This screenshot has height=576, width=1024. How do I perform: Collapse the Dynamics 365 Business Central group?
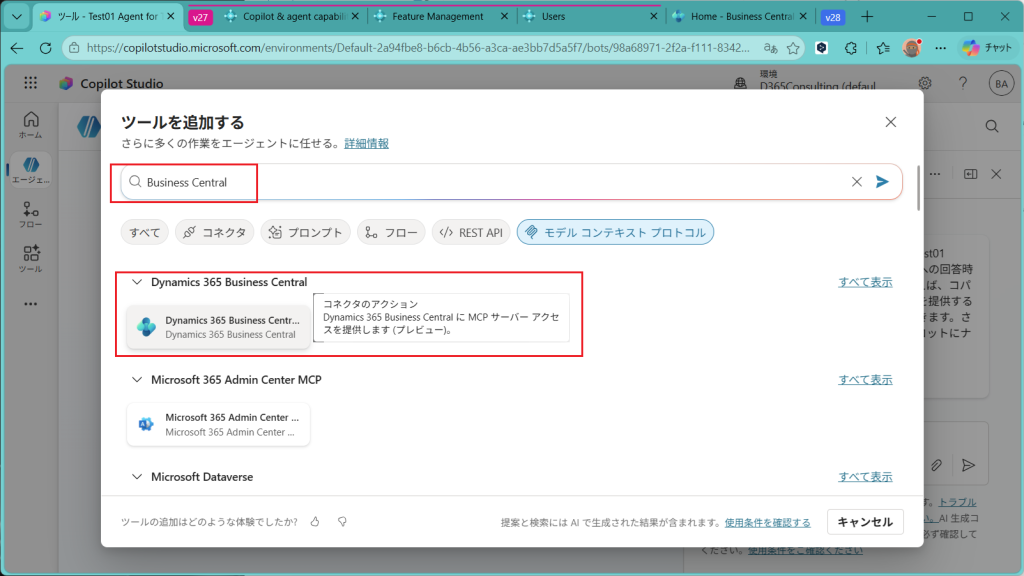coord(137,282)
